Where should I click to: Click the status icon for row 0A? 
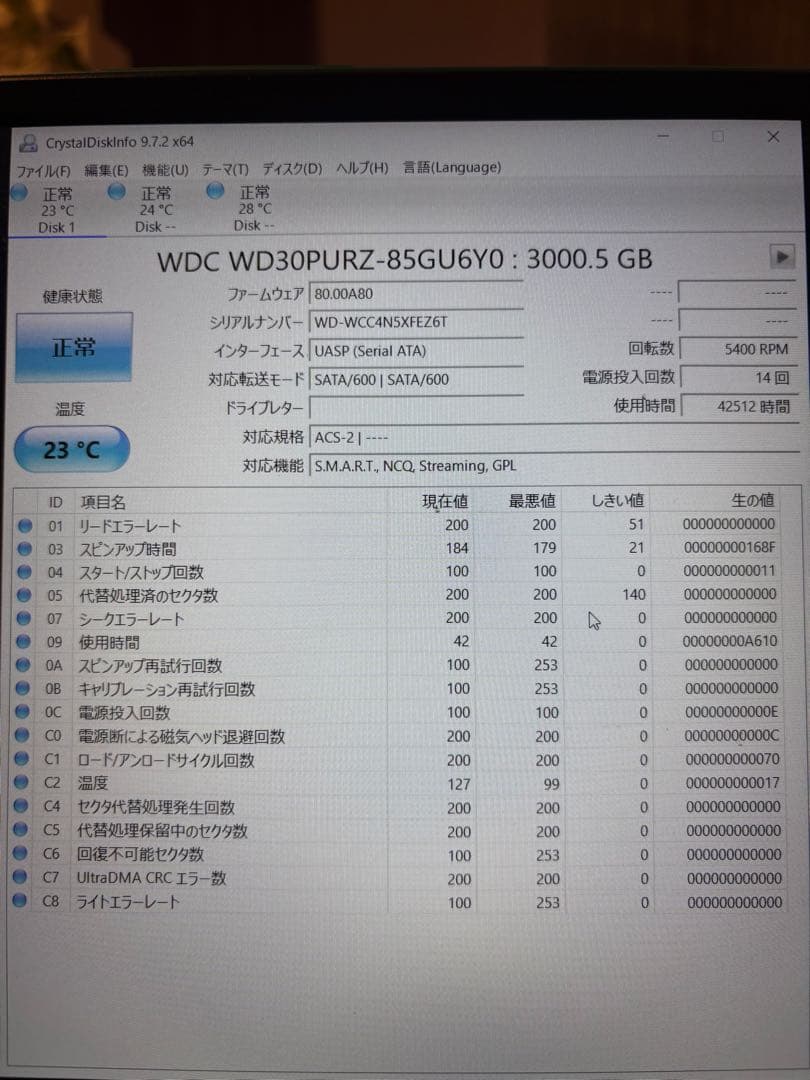click(x=23, y=665)
